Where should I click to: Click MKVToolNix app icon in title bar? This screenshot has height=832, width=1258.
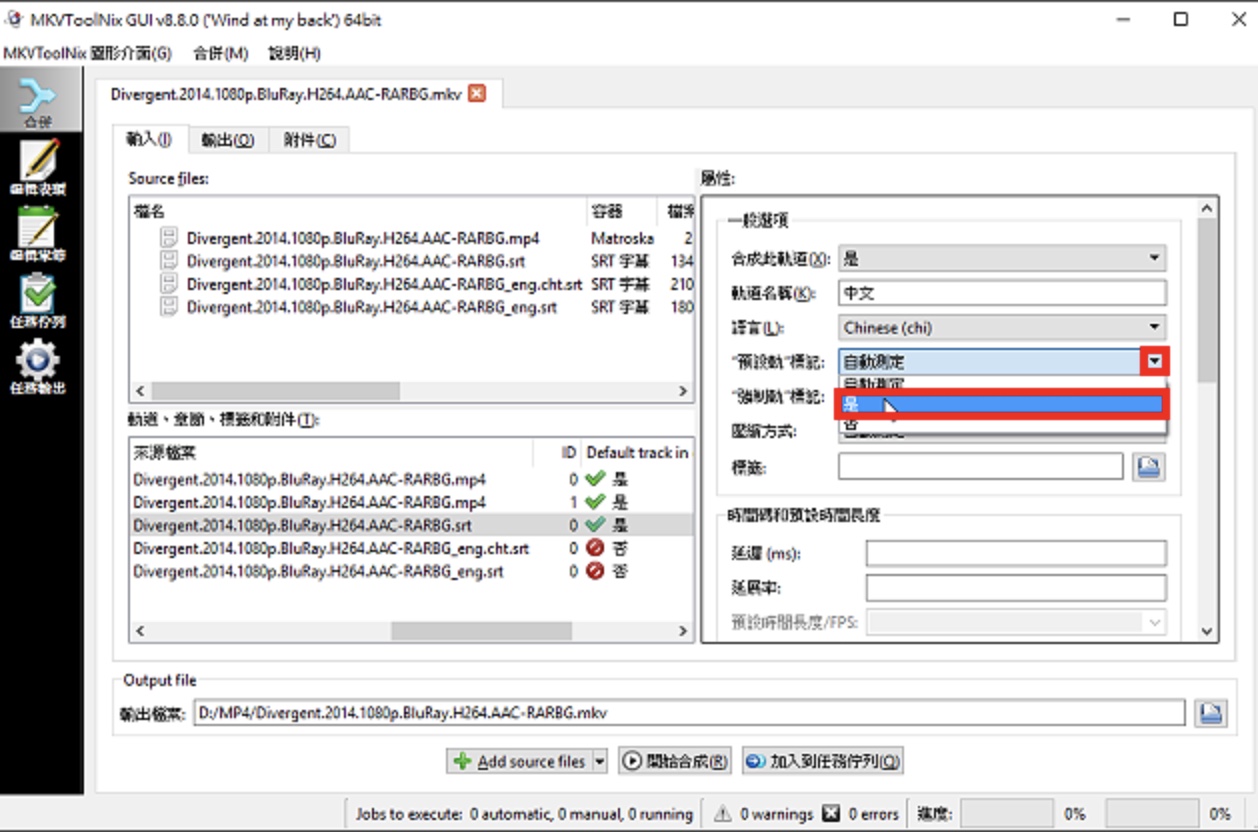click(x=15, y=19)
